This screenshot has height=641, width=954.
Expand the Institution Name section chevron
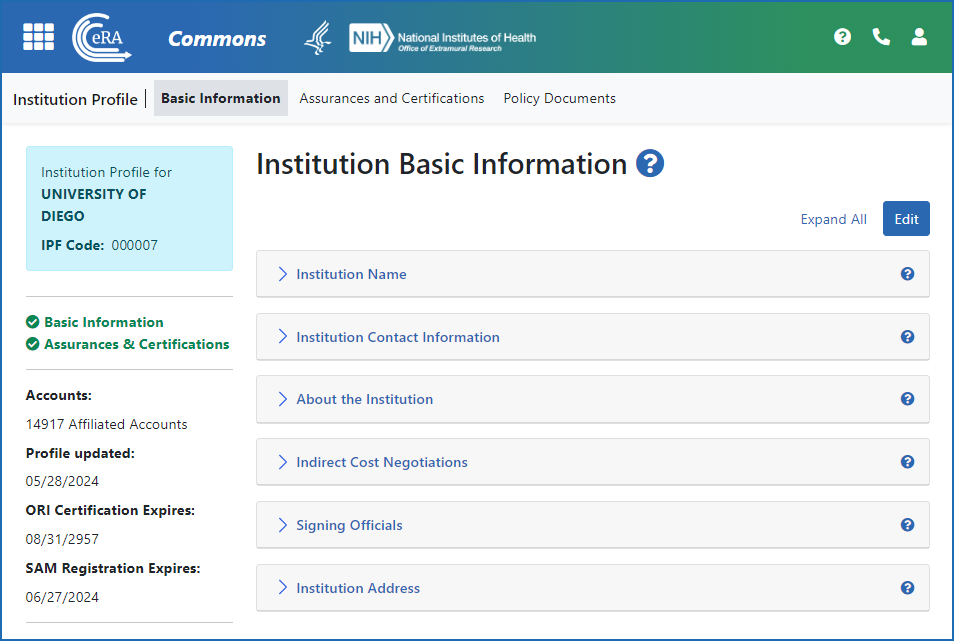(x=282, y=274)
